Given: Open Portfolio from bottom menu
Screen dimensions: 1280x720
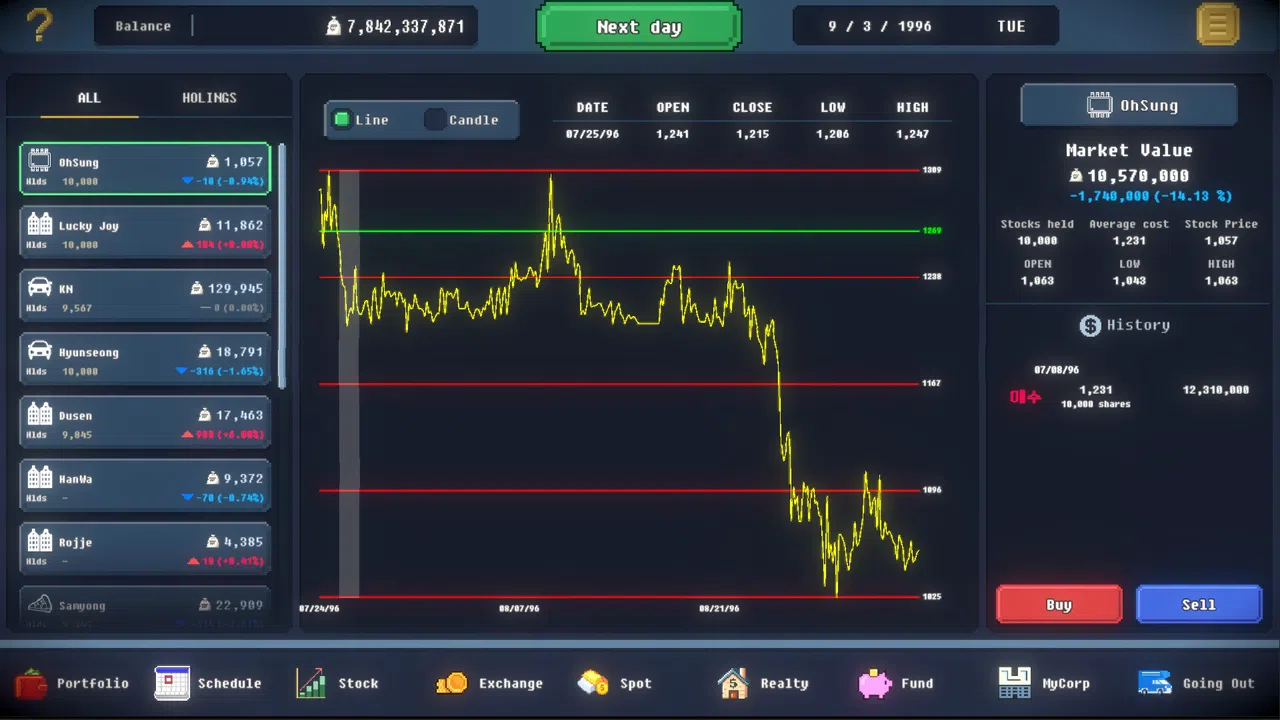Looking at the screenshot, I should click(72, 684).
